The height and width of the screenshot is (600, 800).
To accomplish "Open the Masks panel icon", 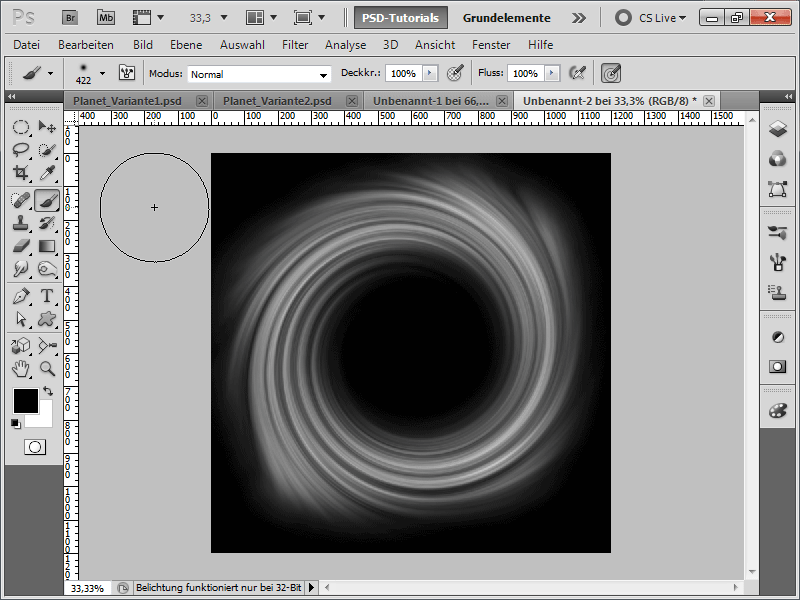I will tap(778, 367).
